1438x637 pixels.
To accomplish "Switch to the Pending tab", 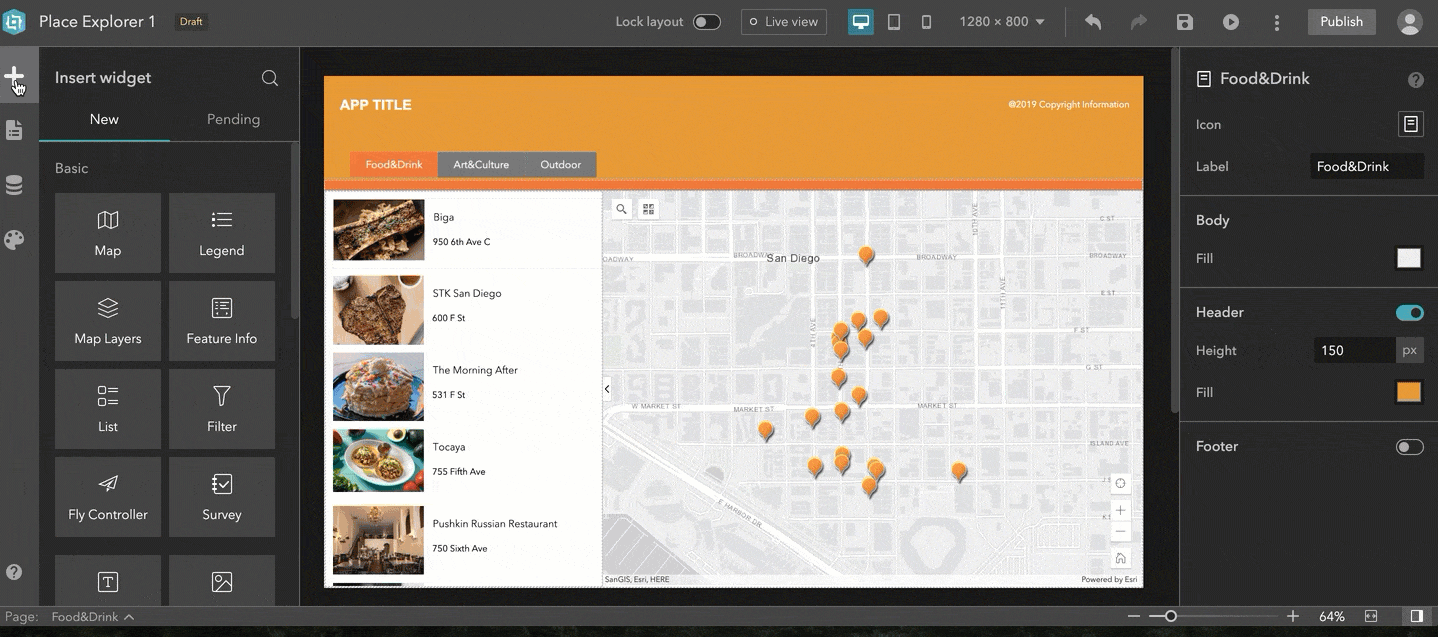I will coord(233,119).
